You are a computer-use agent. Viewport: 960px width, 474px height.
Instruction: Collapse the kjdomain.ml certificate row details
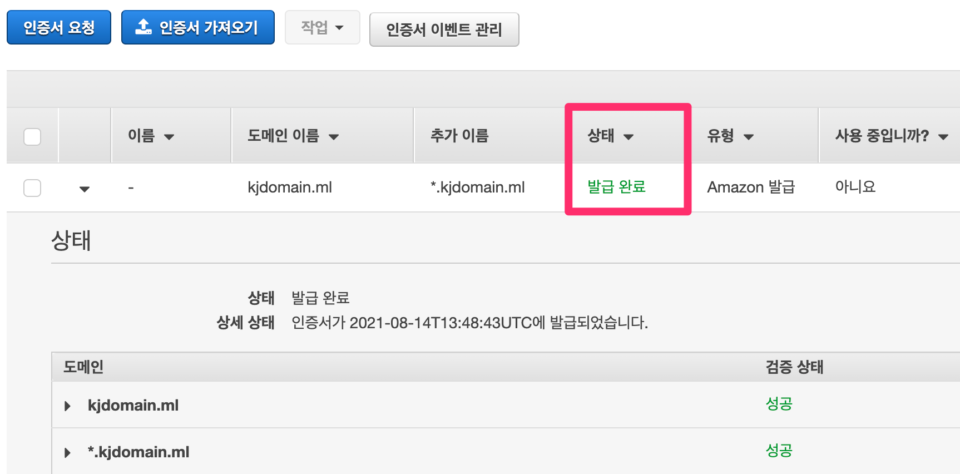(84, 189)
